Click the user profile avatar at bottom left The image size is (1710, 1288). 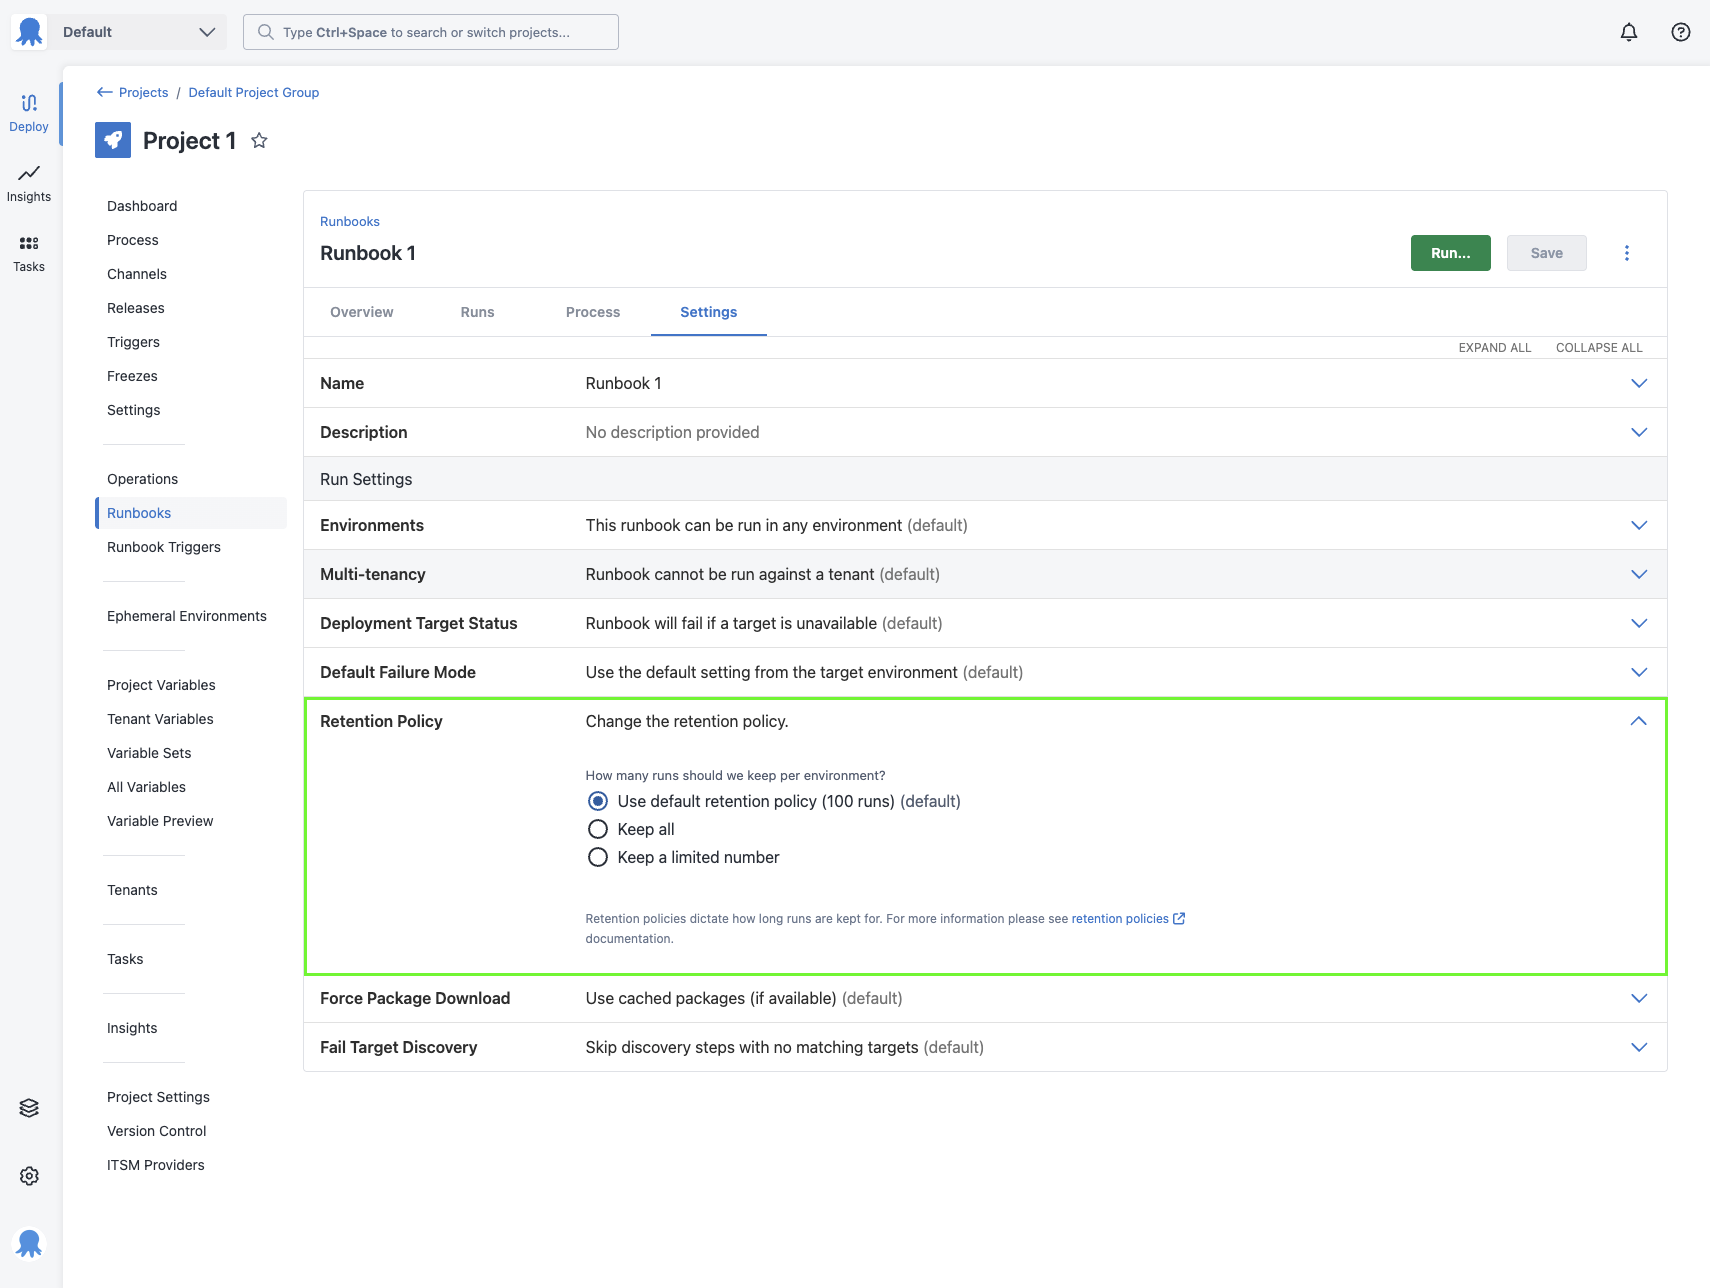[x=29, y=1243]
